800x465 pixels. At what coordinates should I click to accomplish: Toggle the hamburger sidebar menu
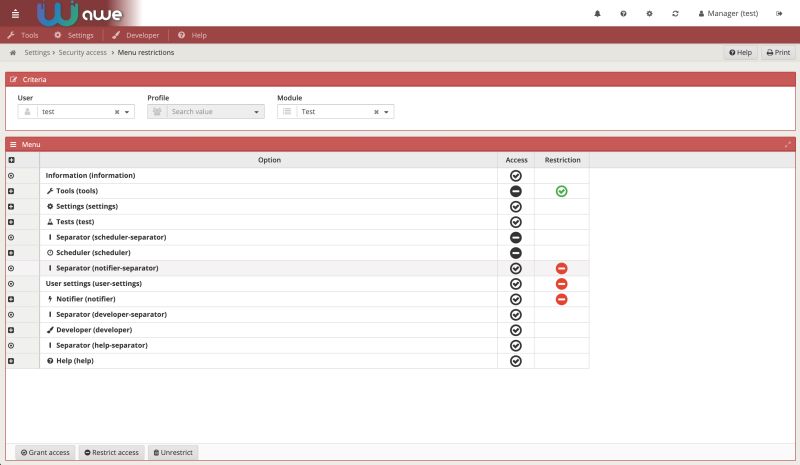15,14
